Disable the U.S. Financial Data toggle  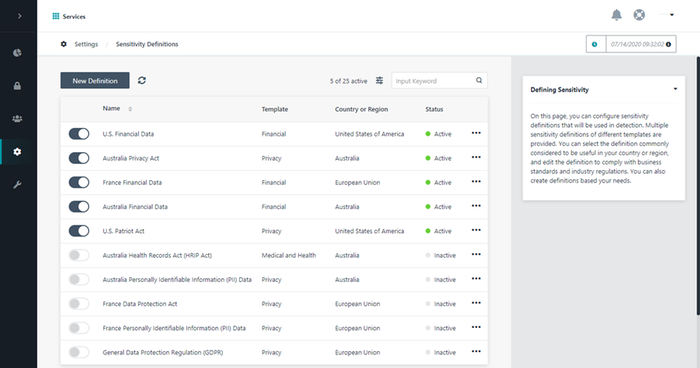point(79,134)
